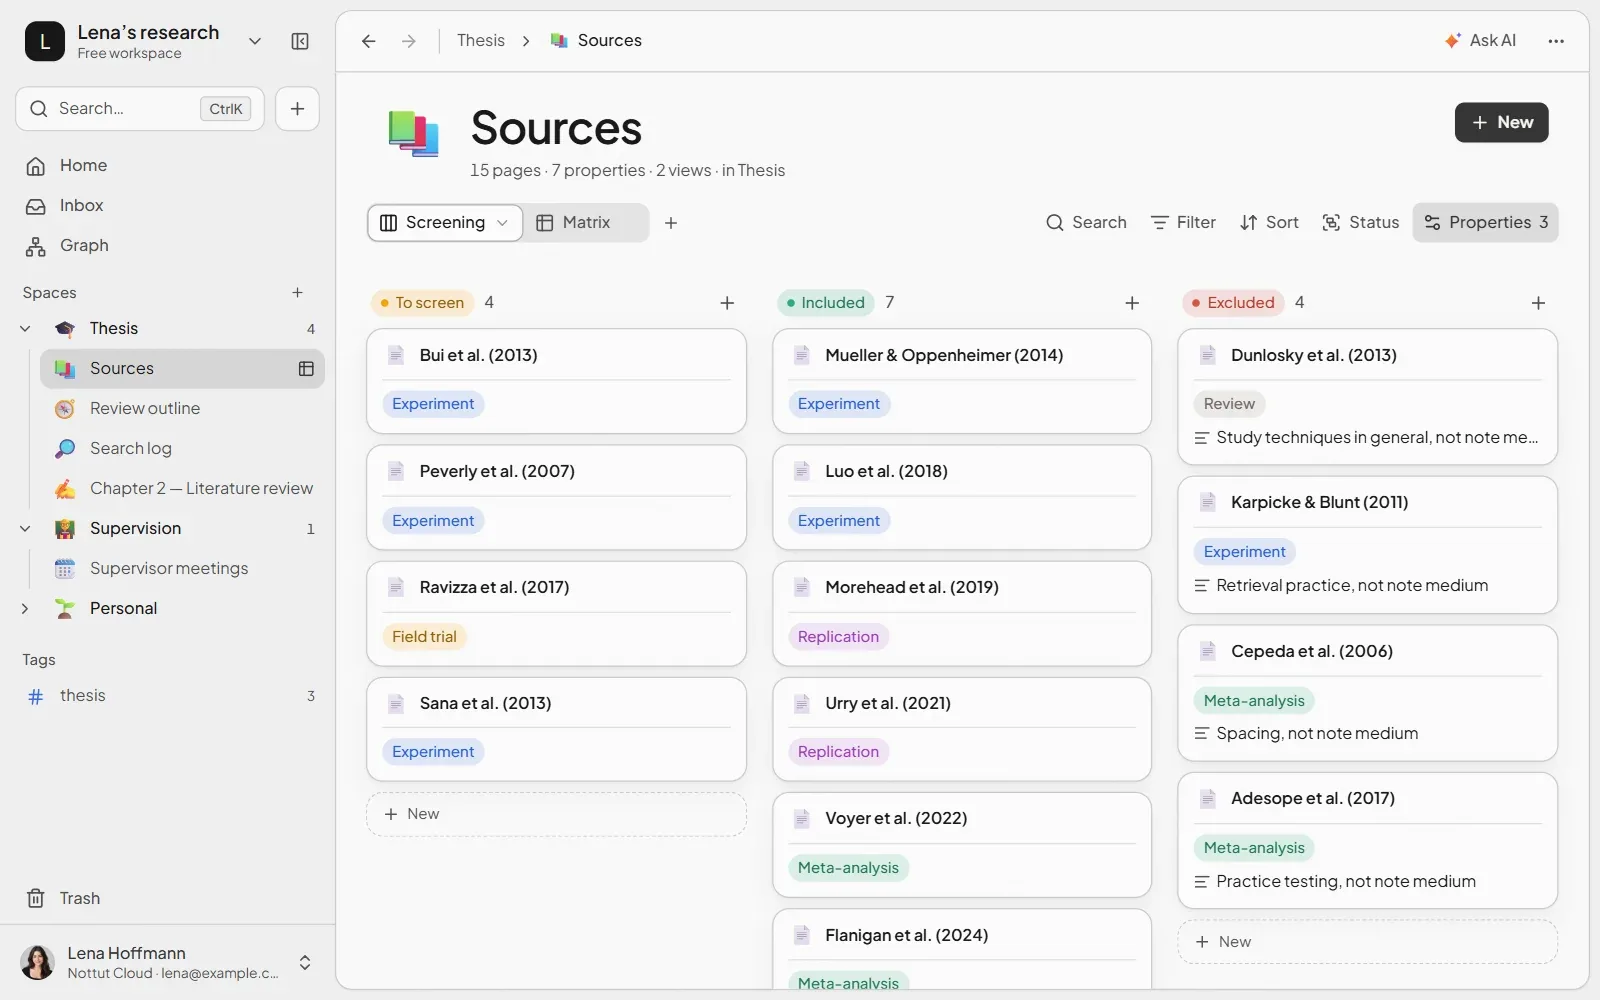Click the new page plus beside Search
The height and width of the screenshot is (1000, 1600).
point(297,109)
